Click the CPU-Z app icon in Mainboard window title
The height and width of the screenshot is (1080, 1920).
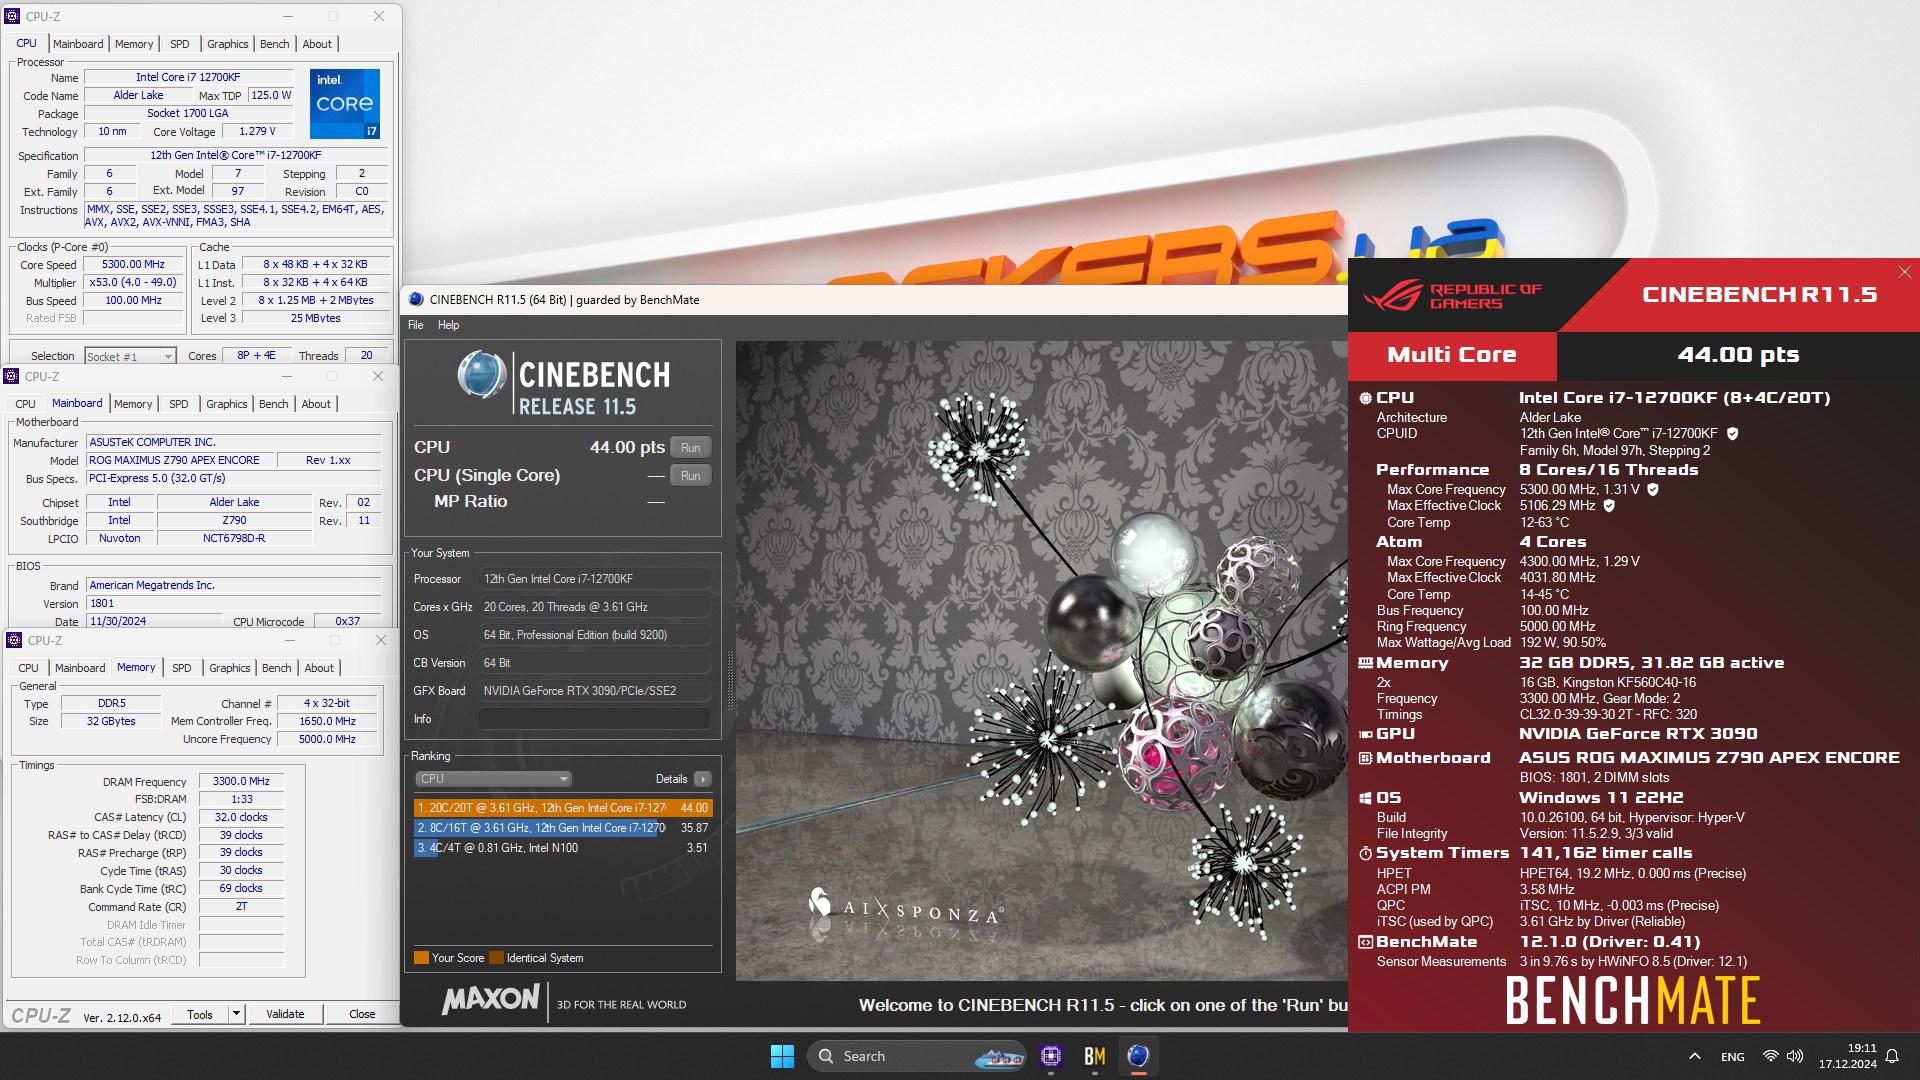[x=11, y=376]
